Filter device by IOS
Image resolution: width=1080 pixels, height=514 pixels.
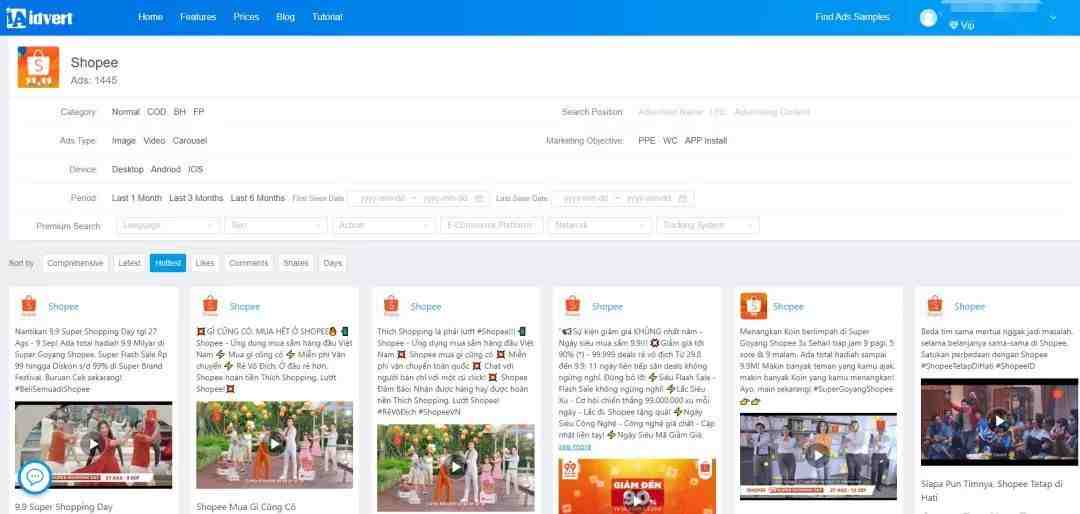(x=196, y=169)
